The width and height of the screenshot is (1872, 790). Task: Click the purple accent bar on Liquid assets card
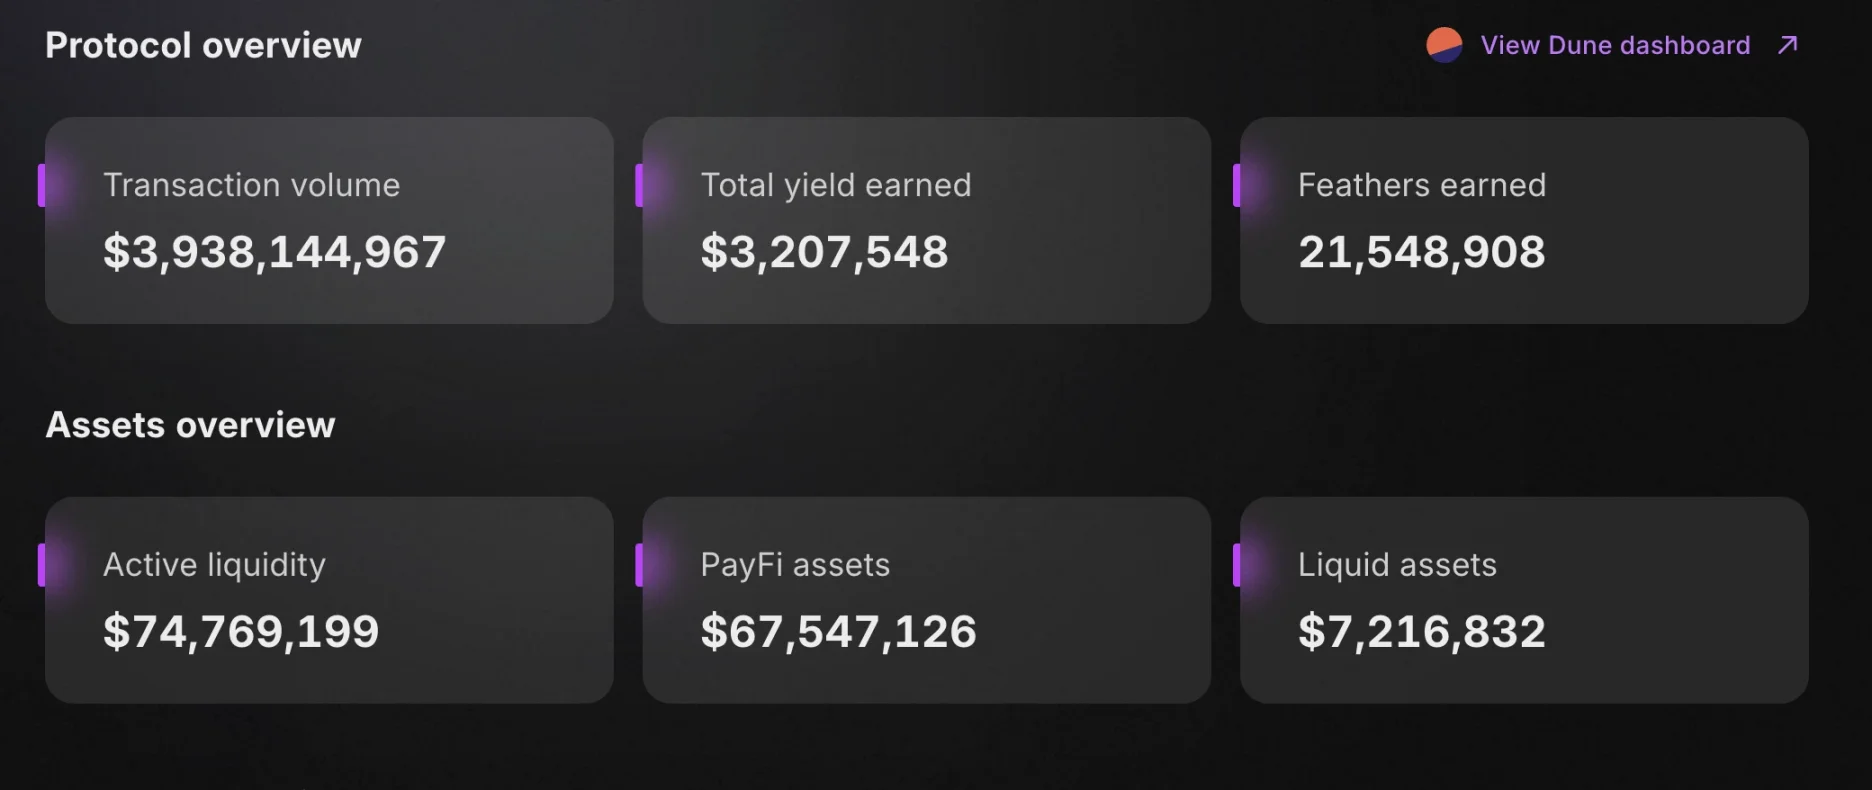click(1238, 563)
